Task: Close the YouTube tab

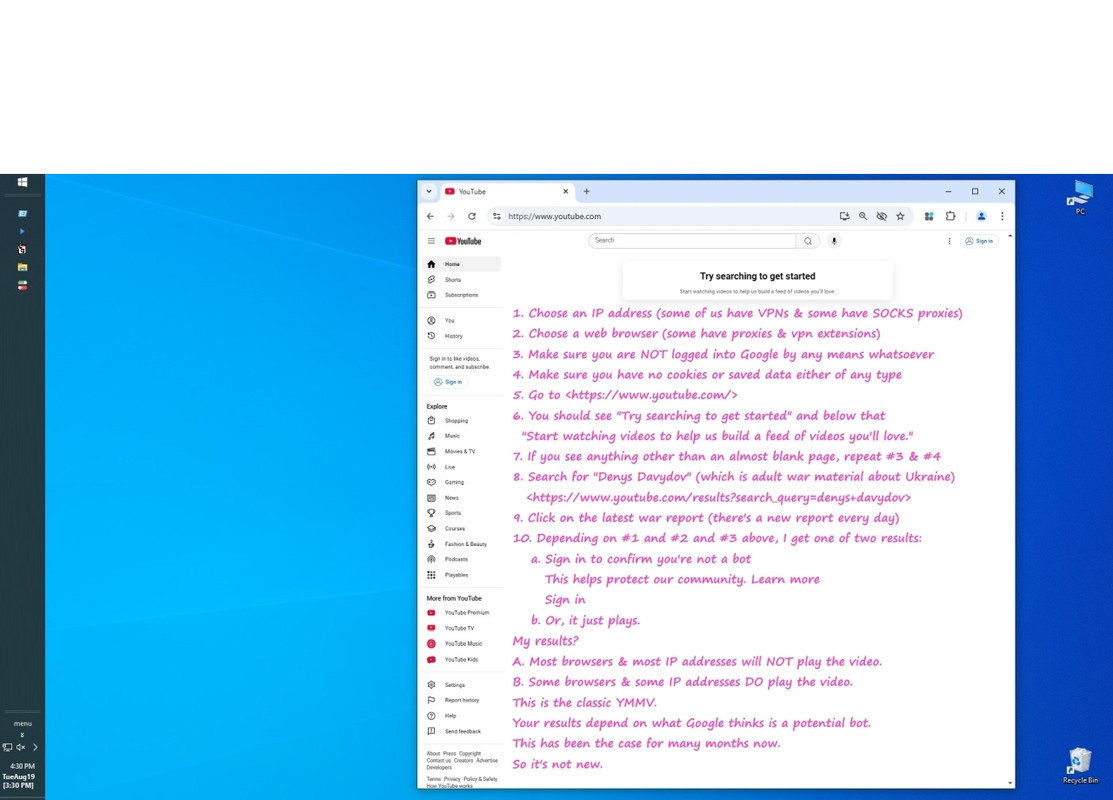Action: [566, 191]
